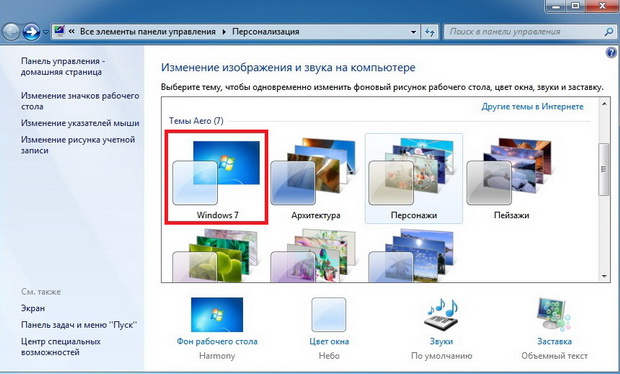
Task: Click 'По умолчанию' text under sounds
Action: click(441, 356)
